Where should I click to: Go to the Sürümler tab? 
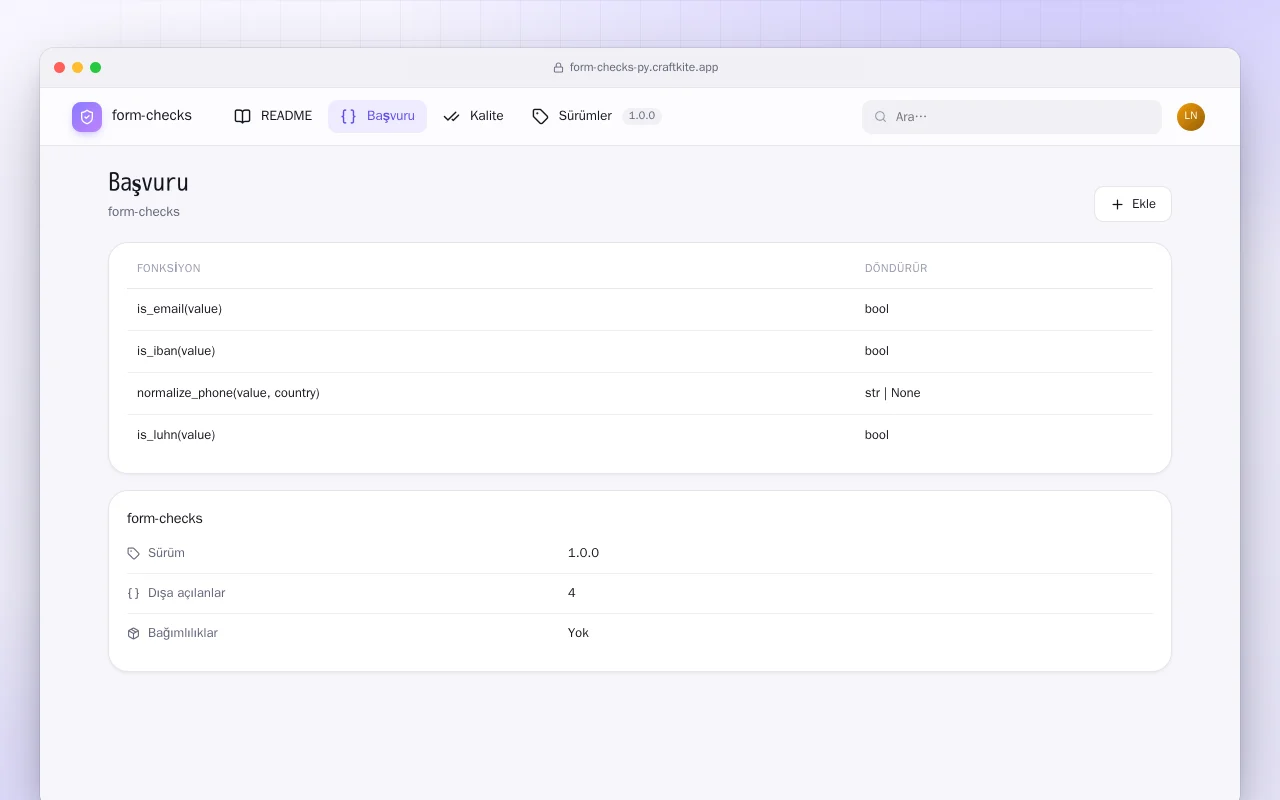[596, 116]
